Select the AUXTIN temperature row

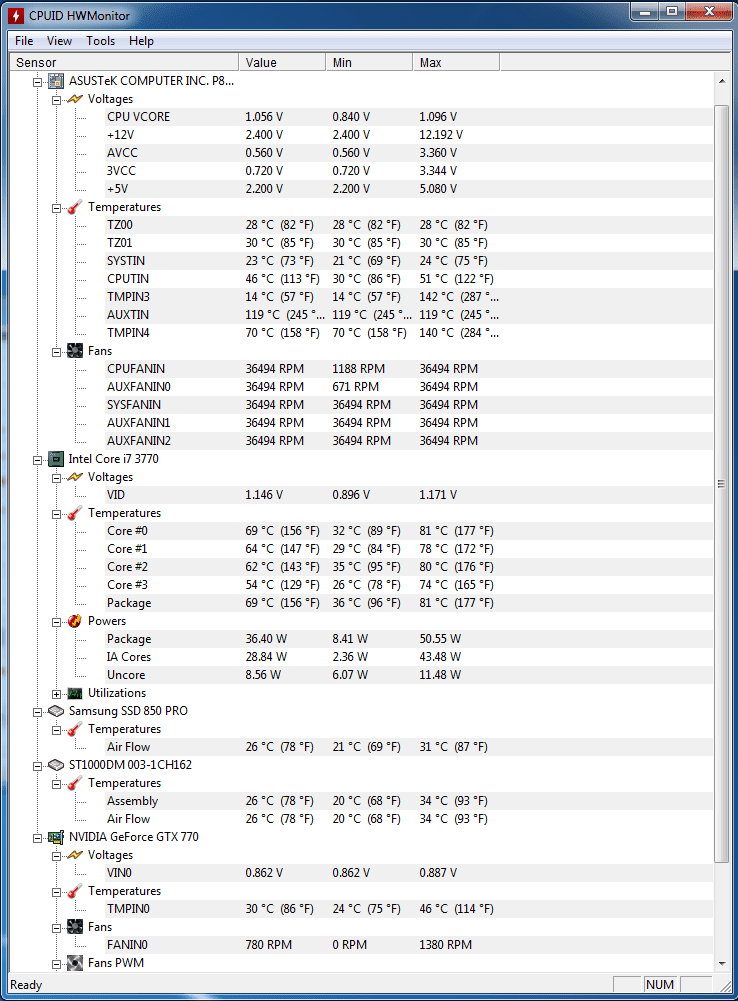point(409,315)
